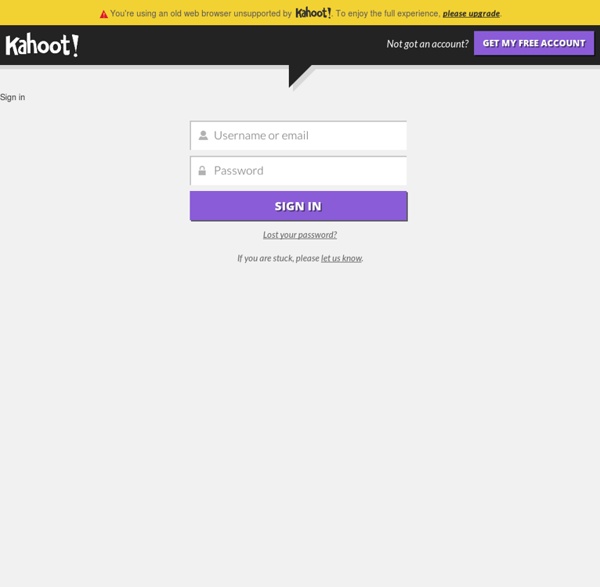This screenshot has height=587, width=600.
Task: Click the red warning triangle icon
Action: tap(103, 14)
